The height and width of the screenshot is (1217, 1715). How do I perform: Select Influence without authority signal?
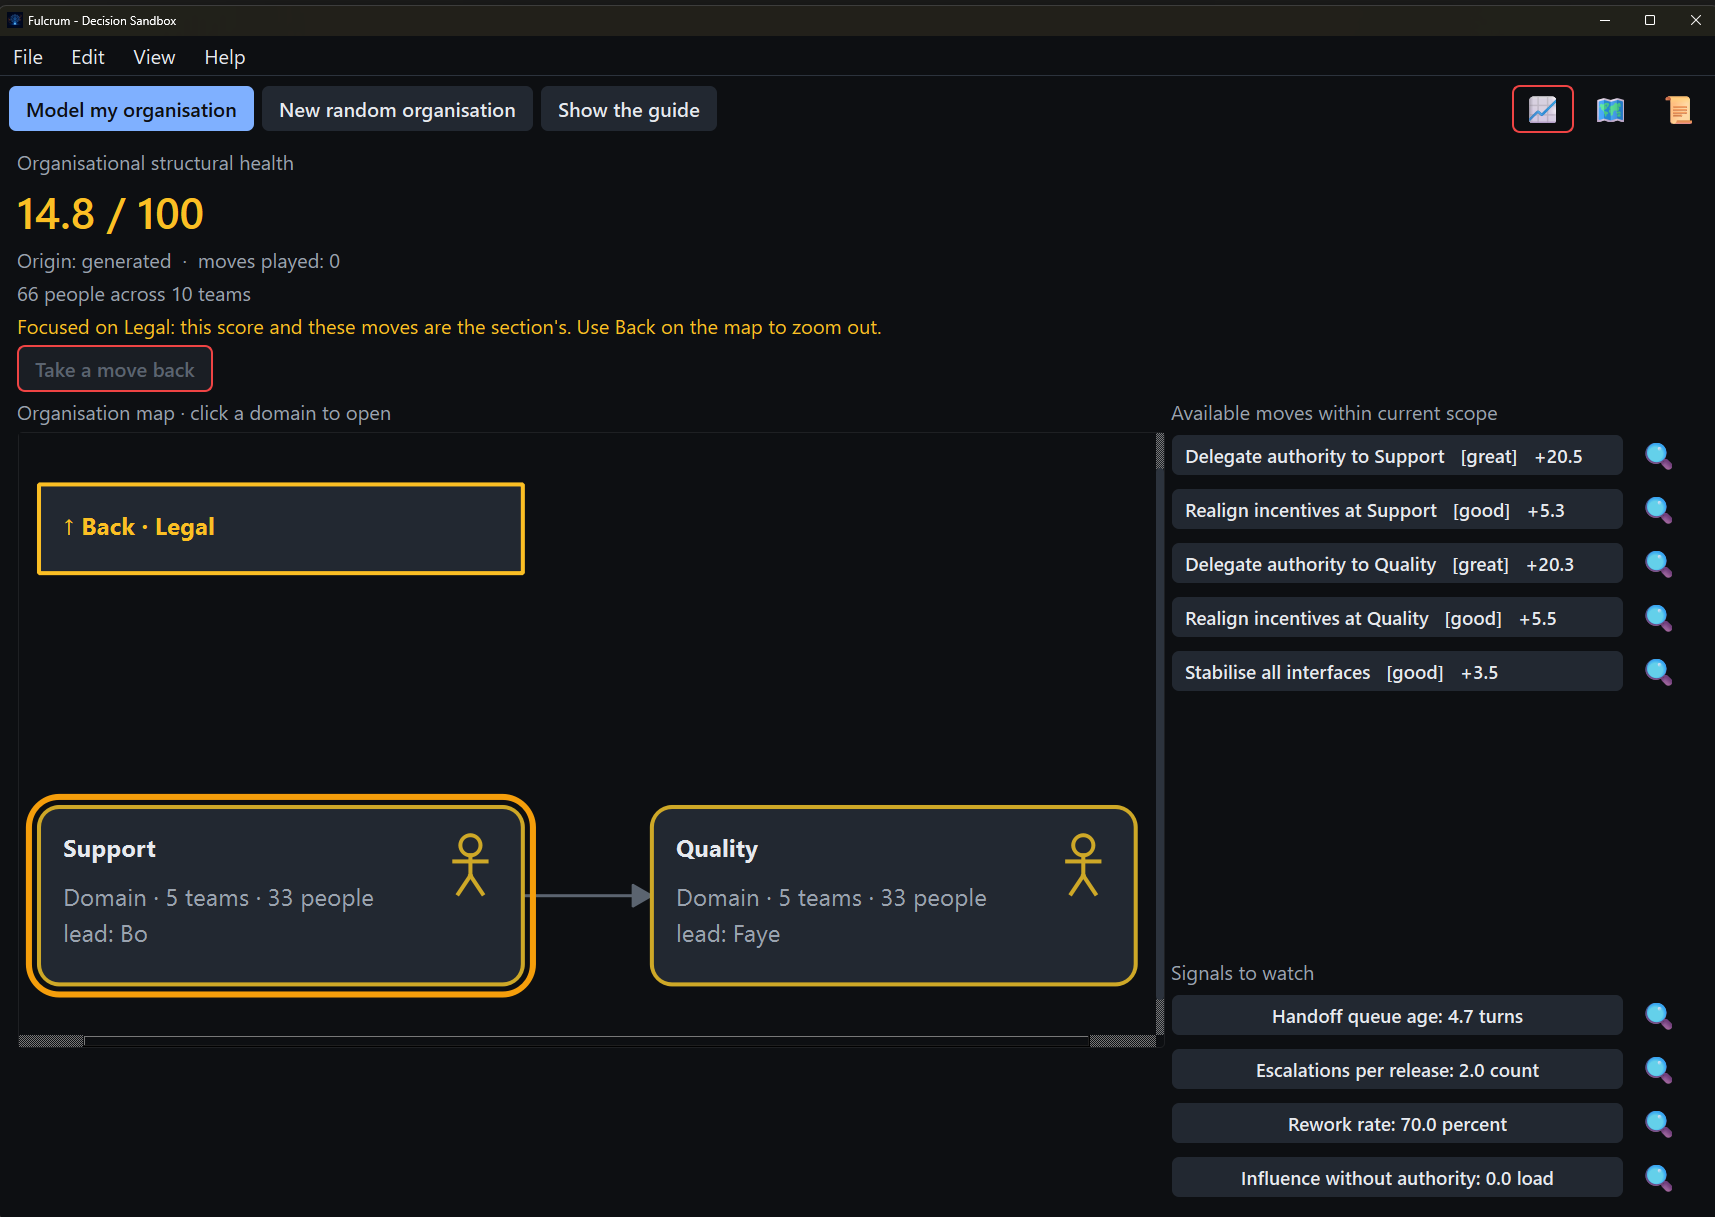[1397, 1178]
